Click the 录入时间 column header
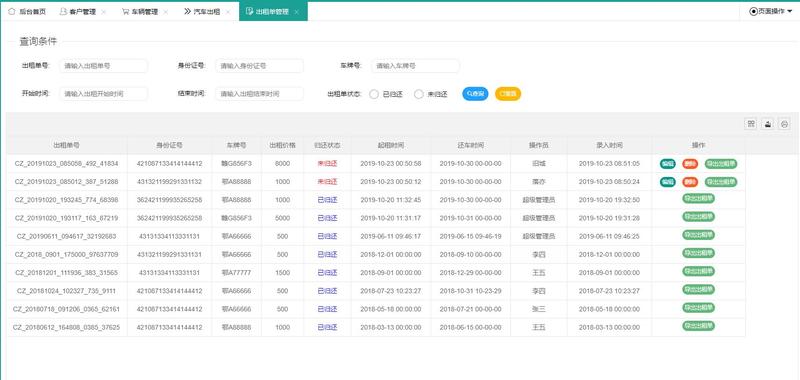Image resolution: width=800 pixels, height=380 pixels. point(609,145)
